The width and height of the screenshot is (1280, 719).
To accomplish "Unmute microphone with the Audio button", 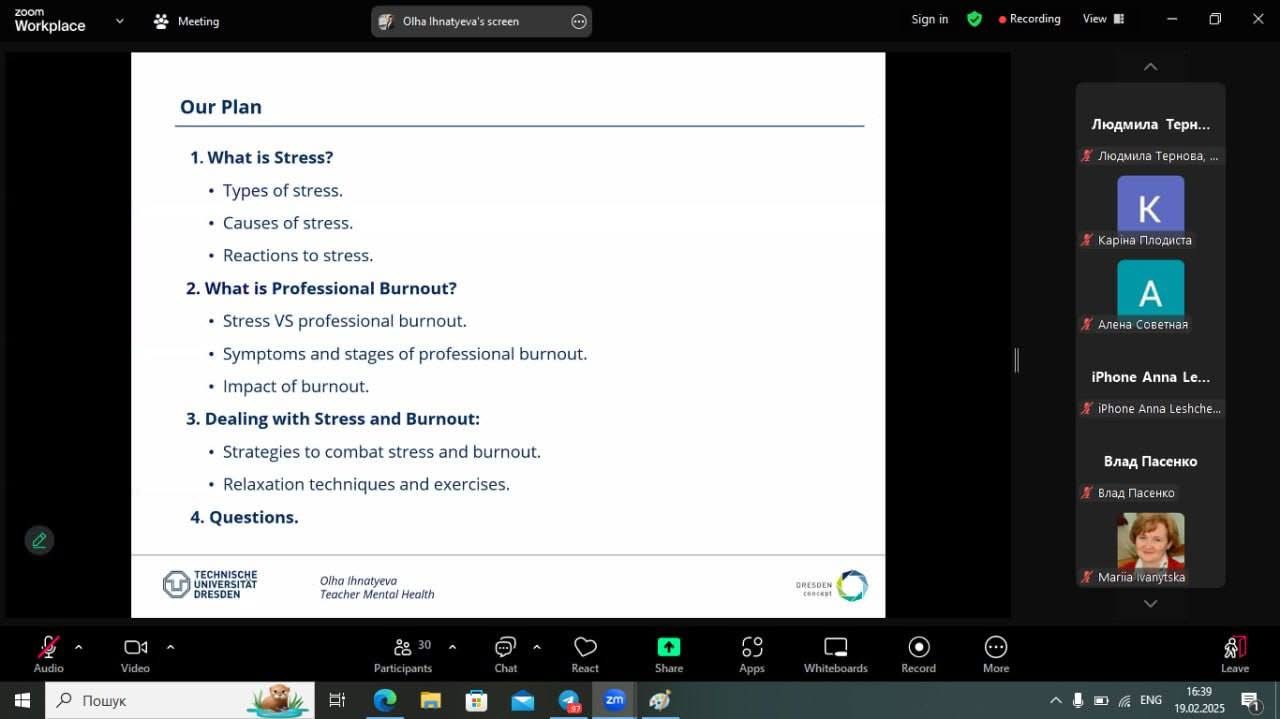I will pos(48,654).
